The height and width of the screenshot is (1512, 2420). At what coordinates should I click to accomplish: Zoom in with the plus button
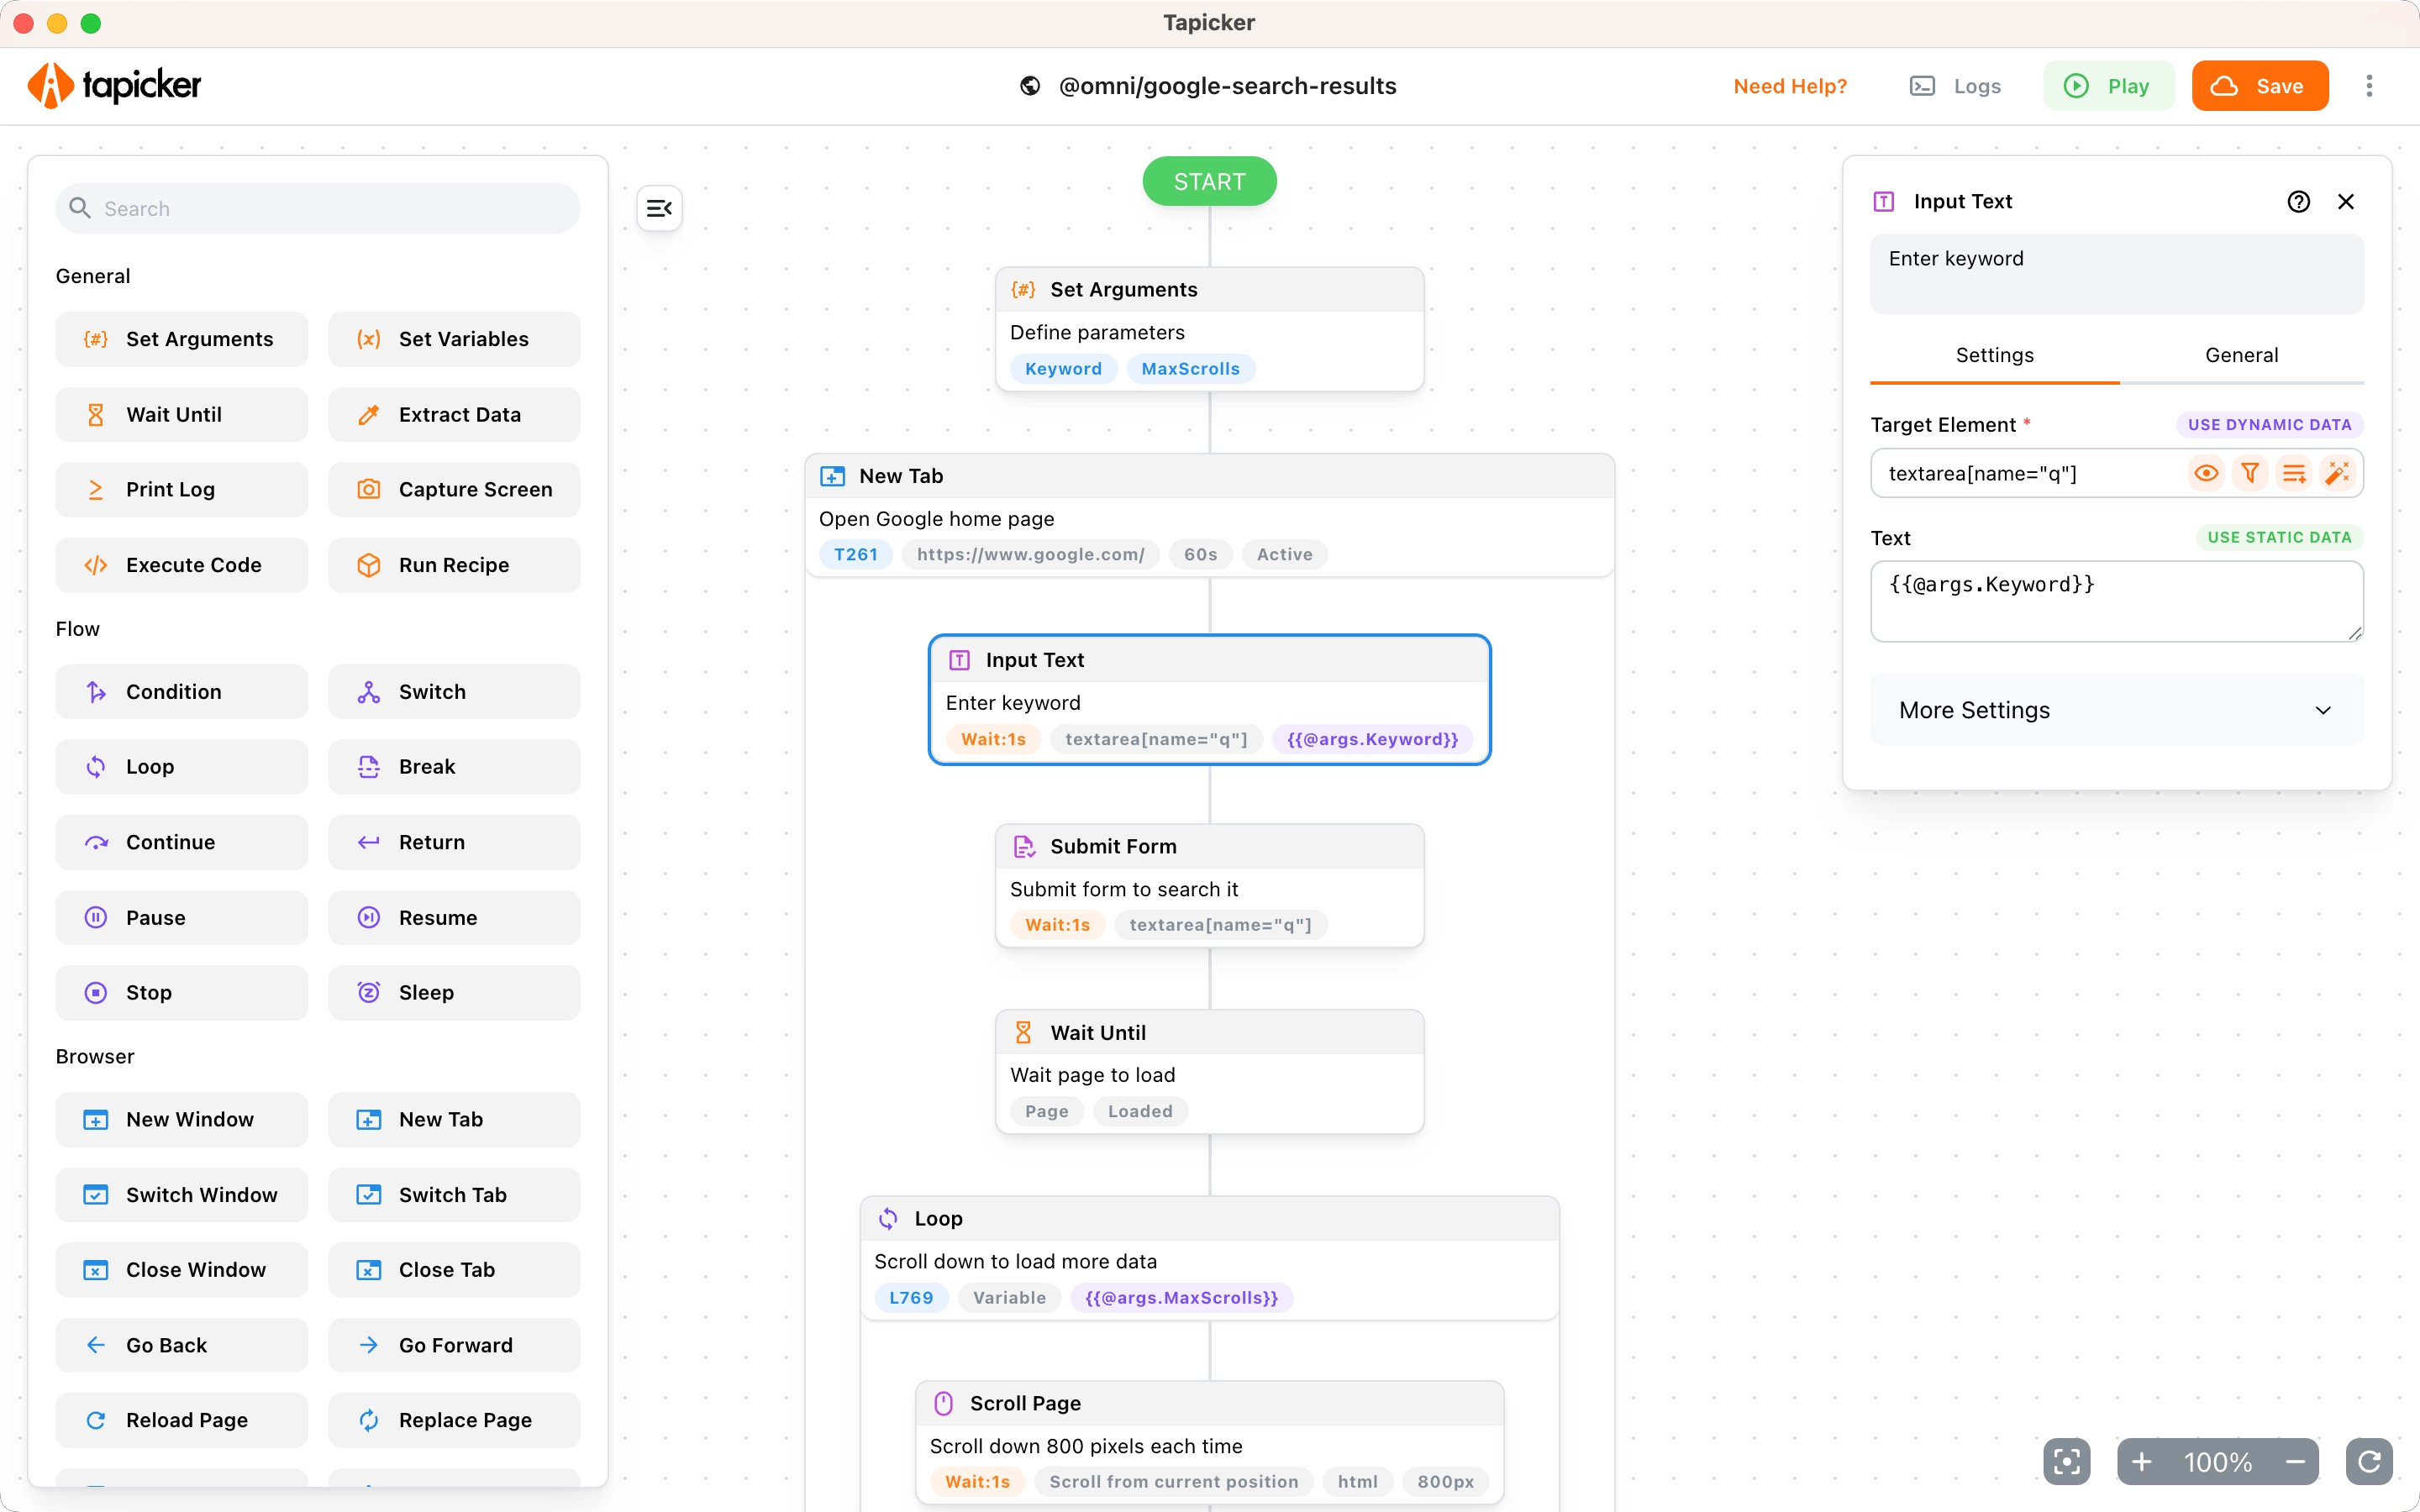(x=2141, y=1462)
